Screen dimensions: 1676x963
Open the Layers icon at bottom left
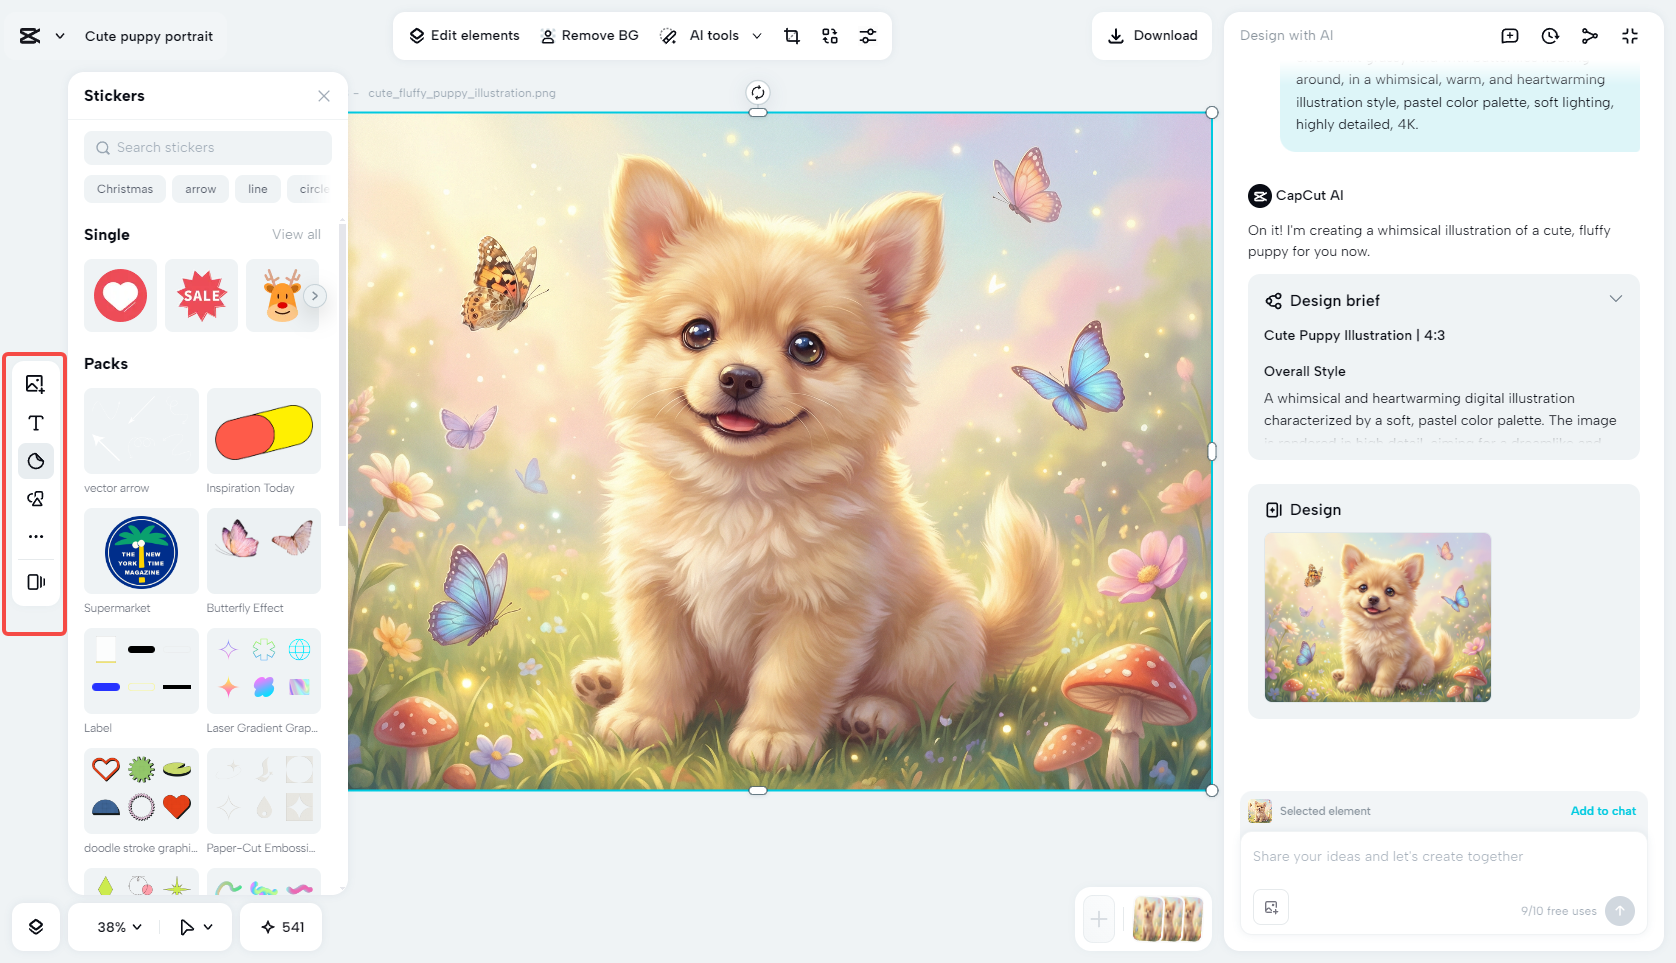pos(36,927)
